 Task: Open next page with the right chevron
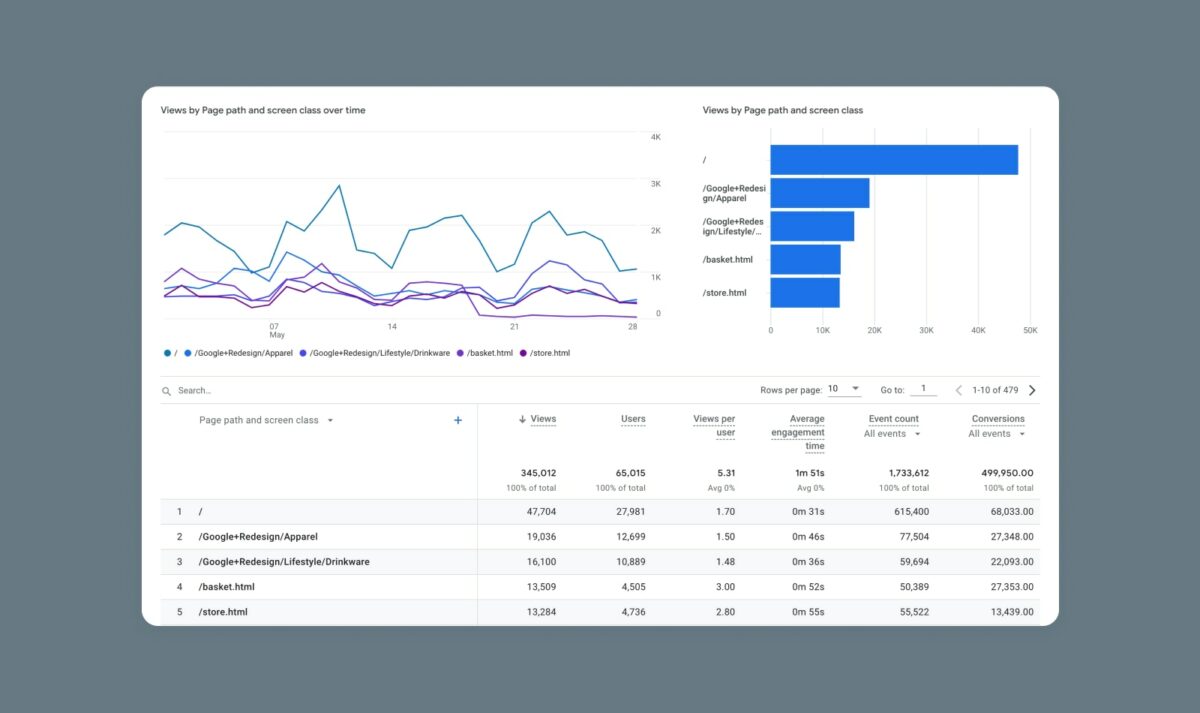1032,390
